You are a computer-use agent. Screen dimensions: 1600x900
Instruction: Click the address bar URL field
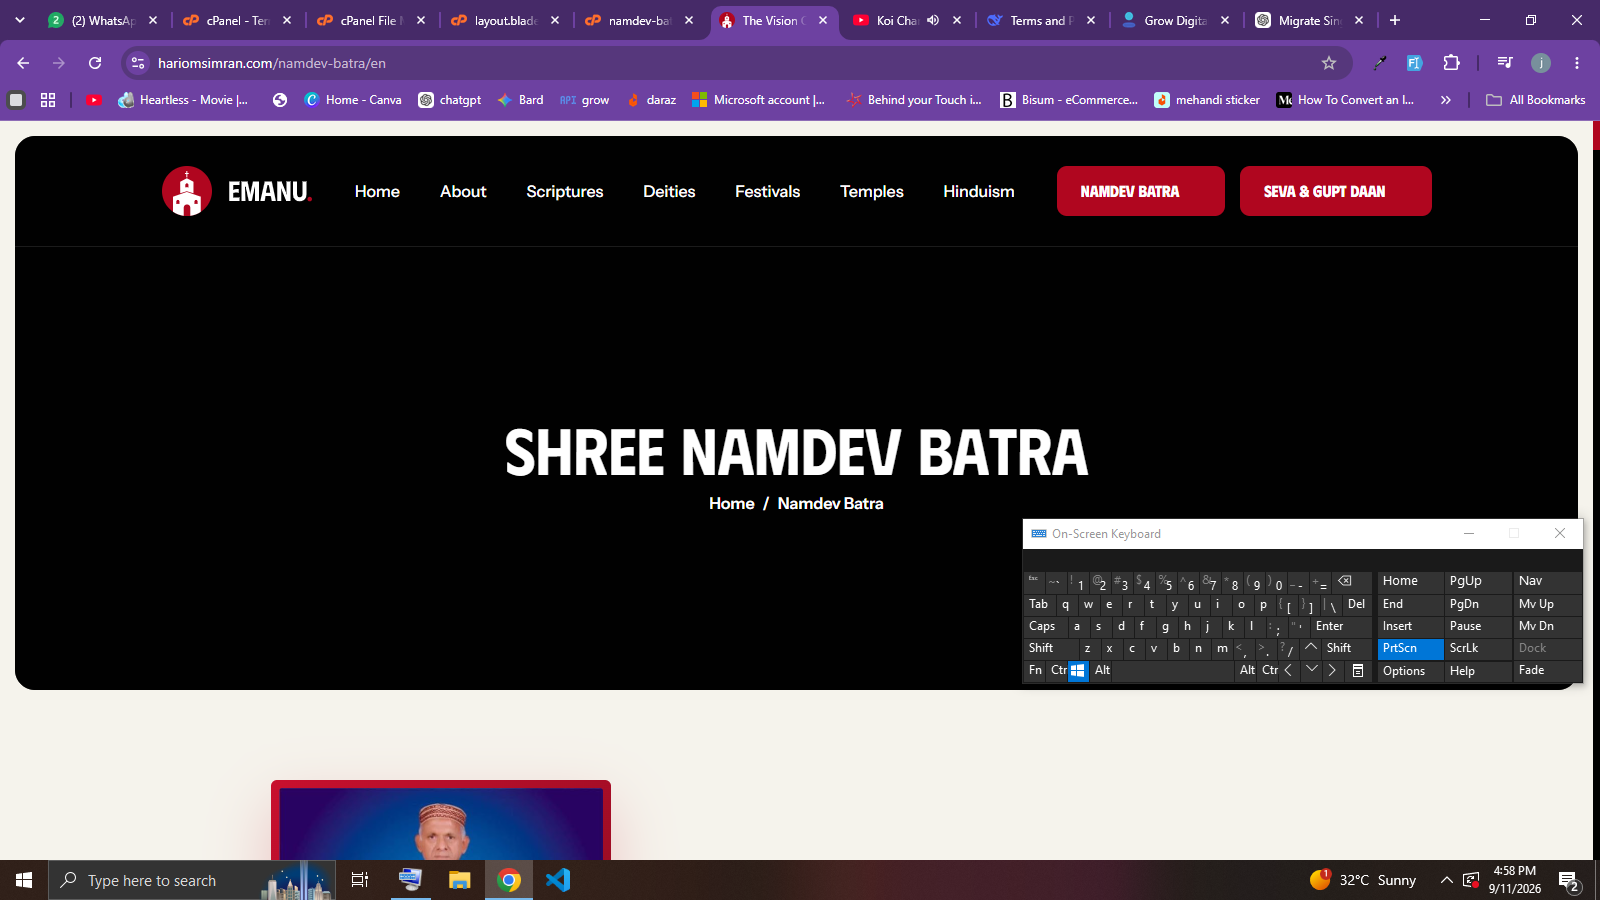[735, 63]
